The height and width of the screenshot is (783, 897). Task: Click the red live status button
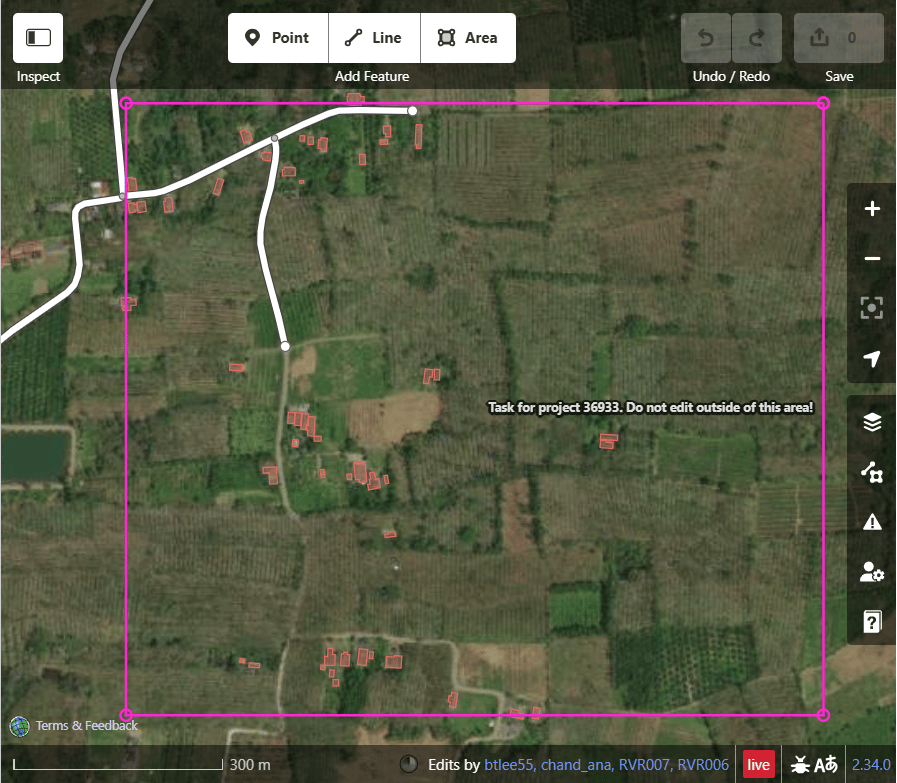[x=759, y=765]
